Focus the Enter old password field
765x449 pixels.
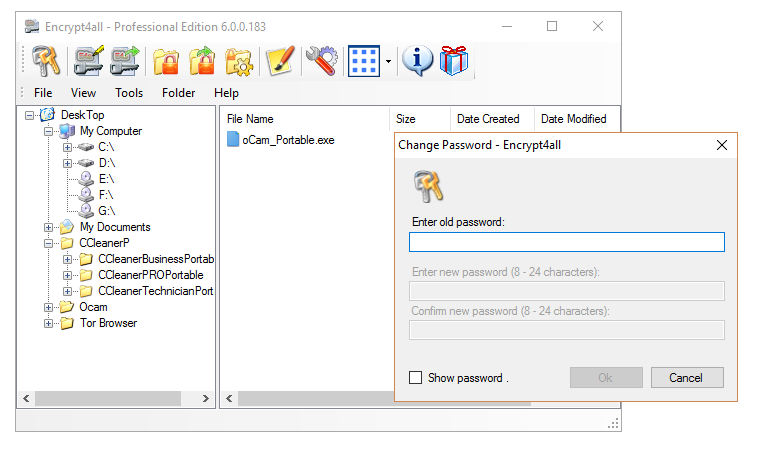pyautogui.click(x=567, y=242)
